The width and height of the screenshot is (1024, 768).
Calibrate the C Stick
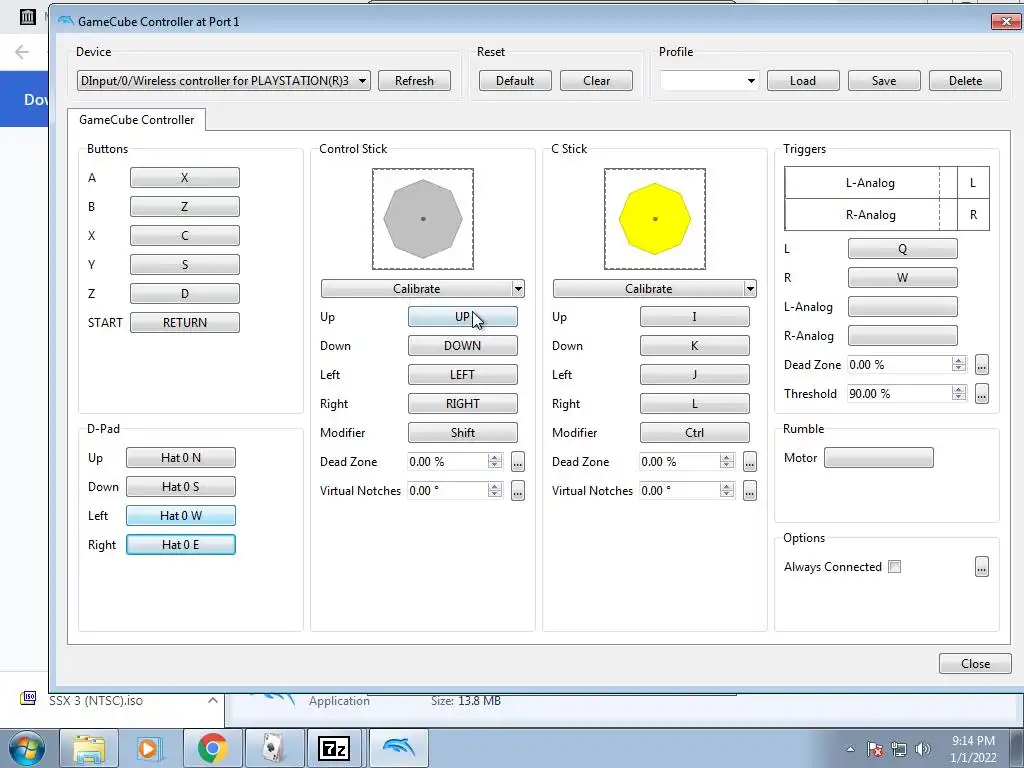648,289
